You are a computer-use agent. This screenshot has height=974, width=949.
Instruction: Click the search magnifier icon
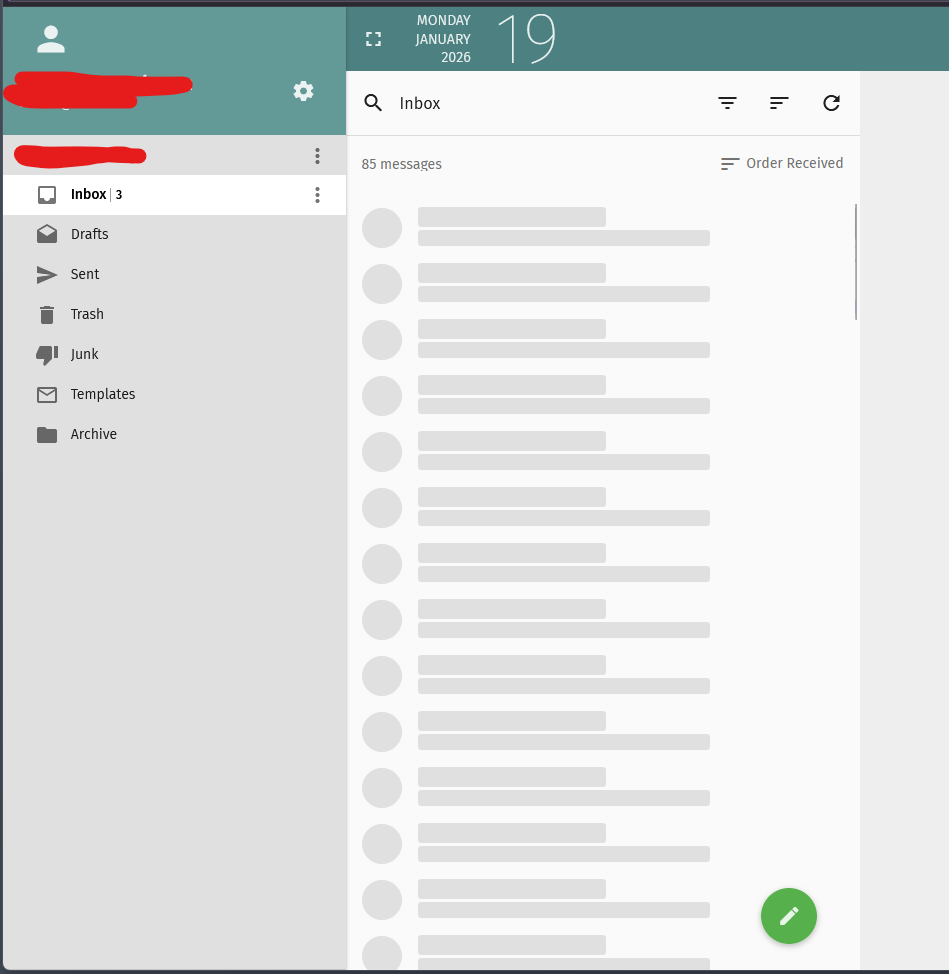(x=373, y=102)
